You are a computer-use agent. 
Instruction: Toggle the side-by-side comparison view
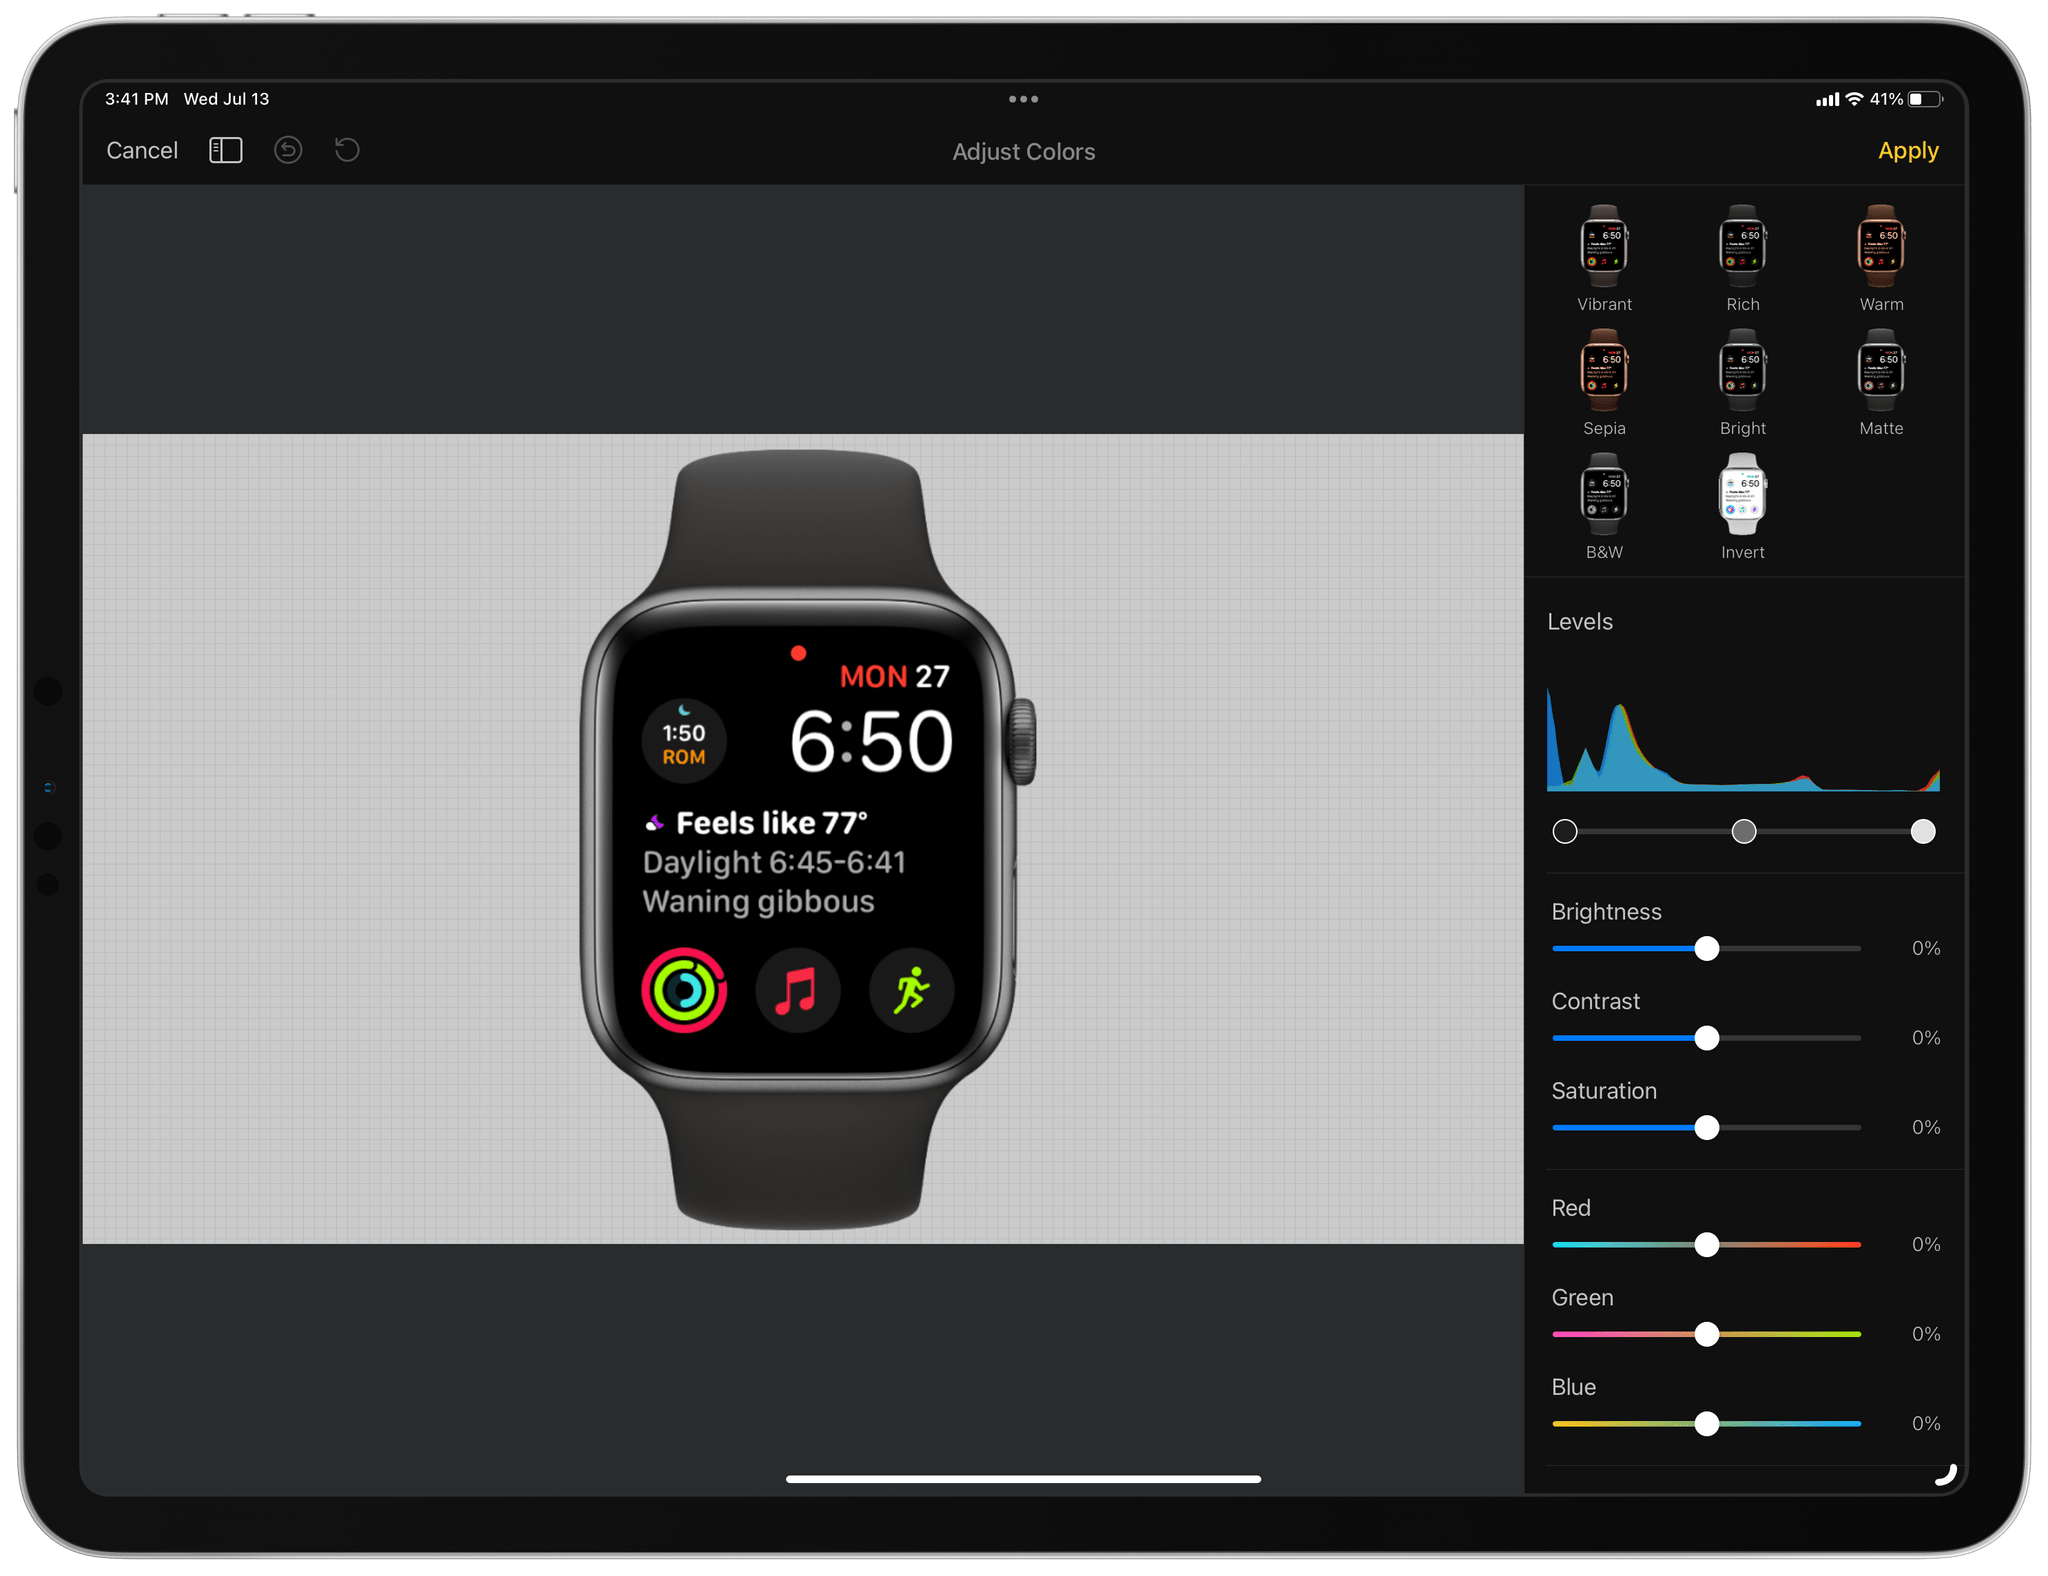coord(225,152)
